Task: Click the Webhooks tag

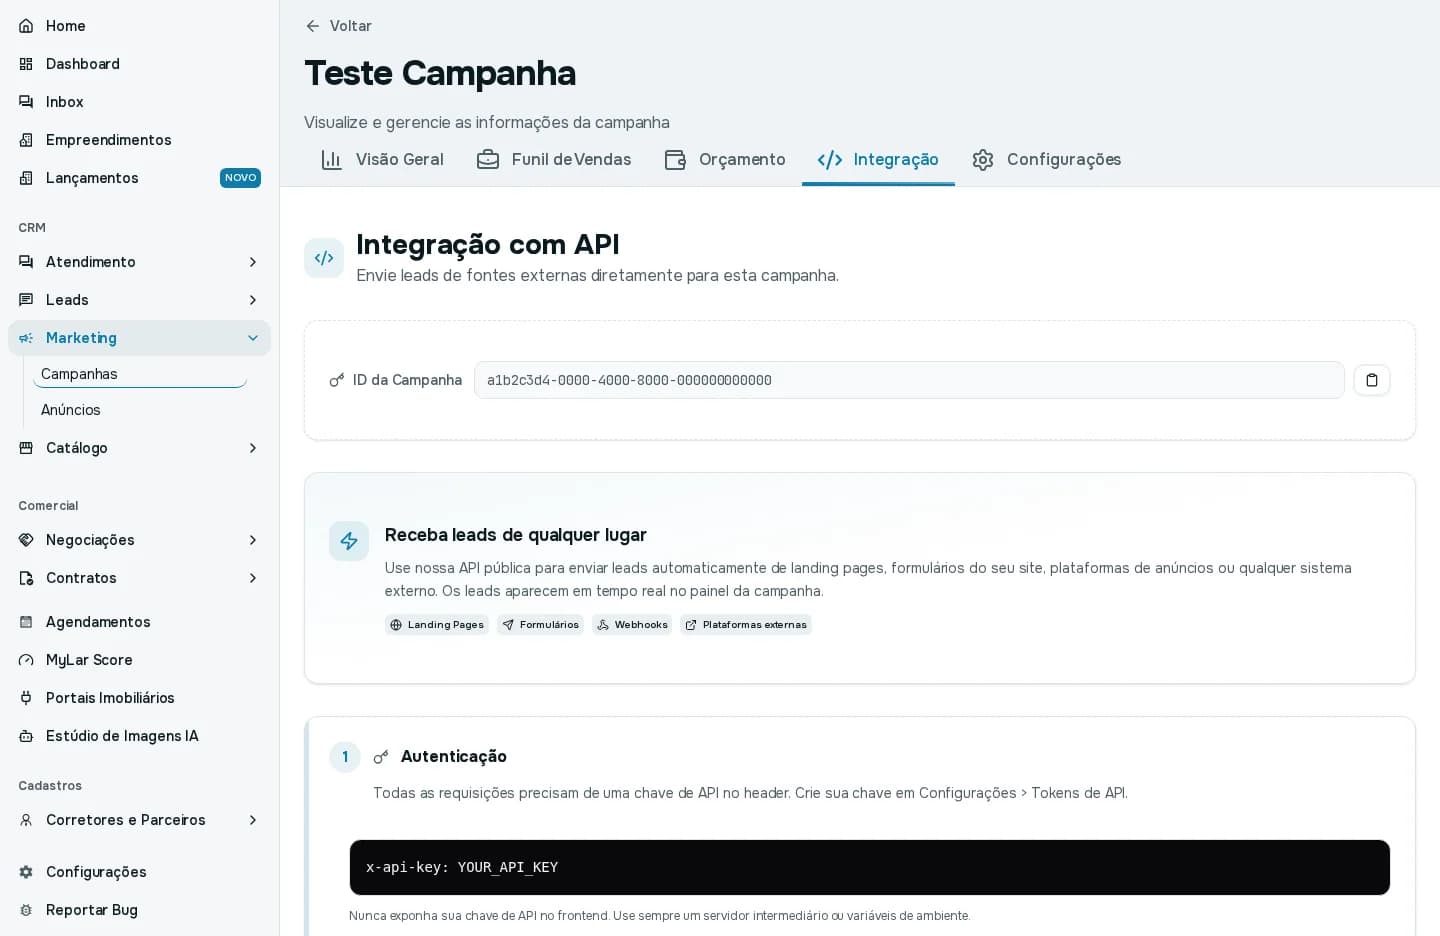Action: click(632, 625)
